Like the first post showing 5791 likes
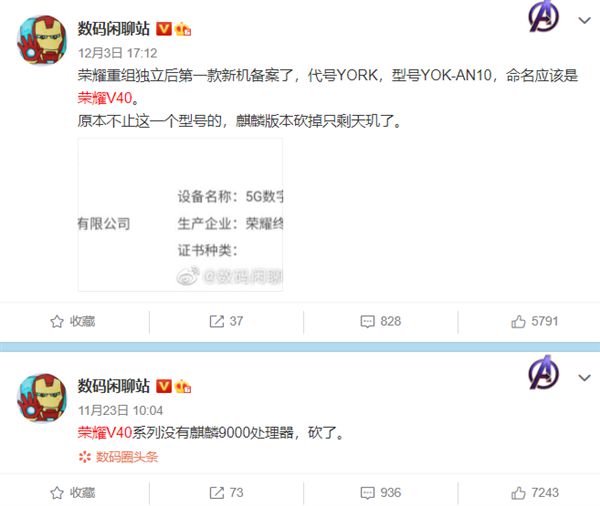 pyautogui.click(x=535, y=321)
